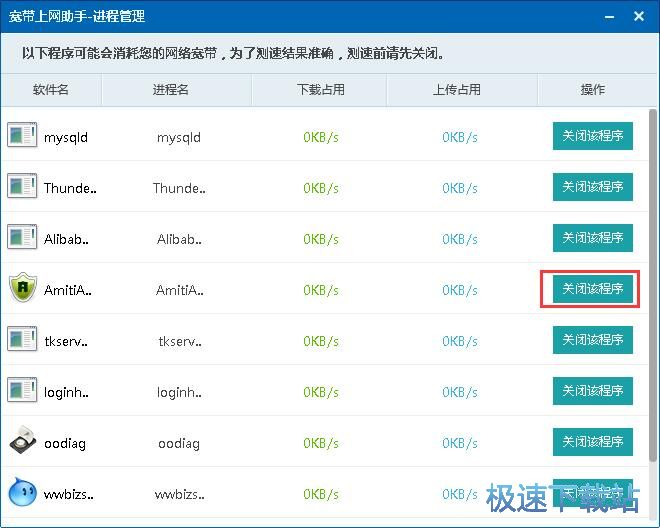The image size is (660, 528).
Task: Close the 宽带上网助手-进程管理 window
Action: [639, 16]
